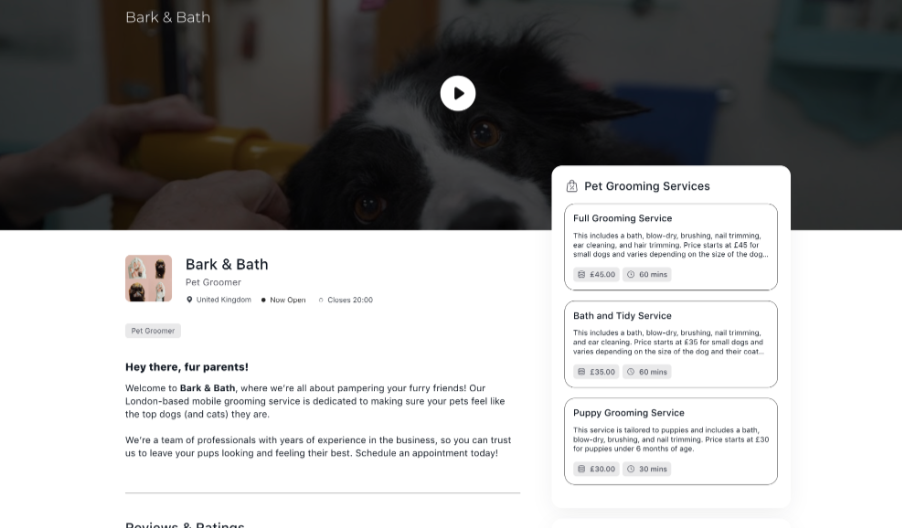
Task: Click the 30 mins duration badge
Action: [x=647, y=469]
